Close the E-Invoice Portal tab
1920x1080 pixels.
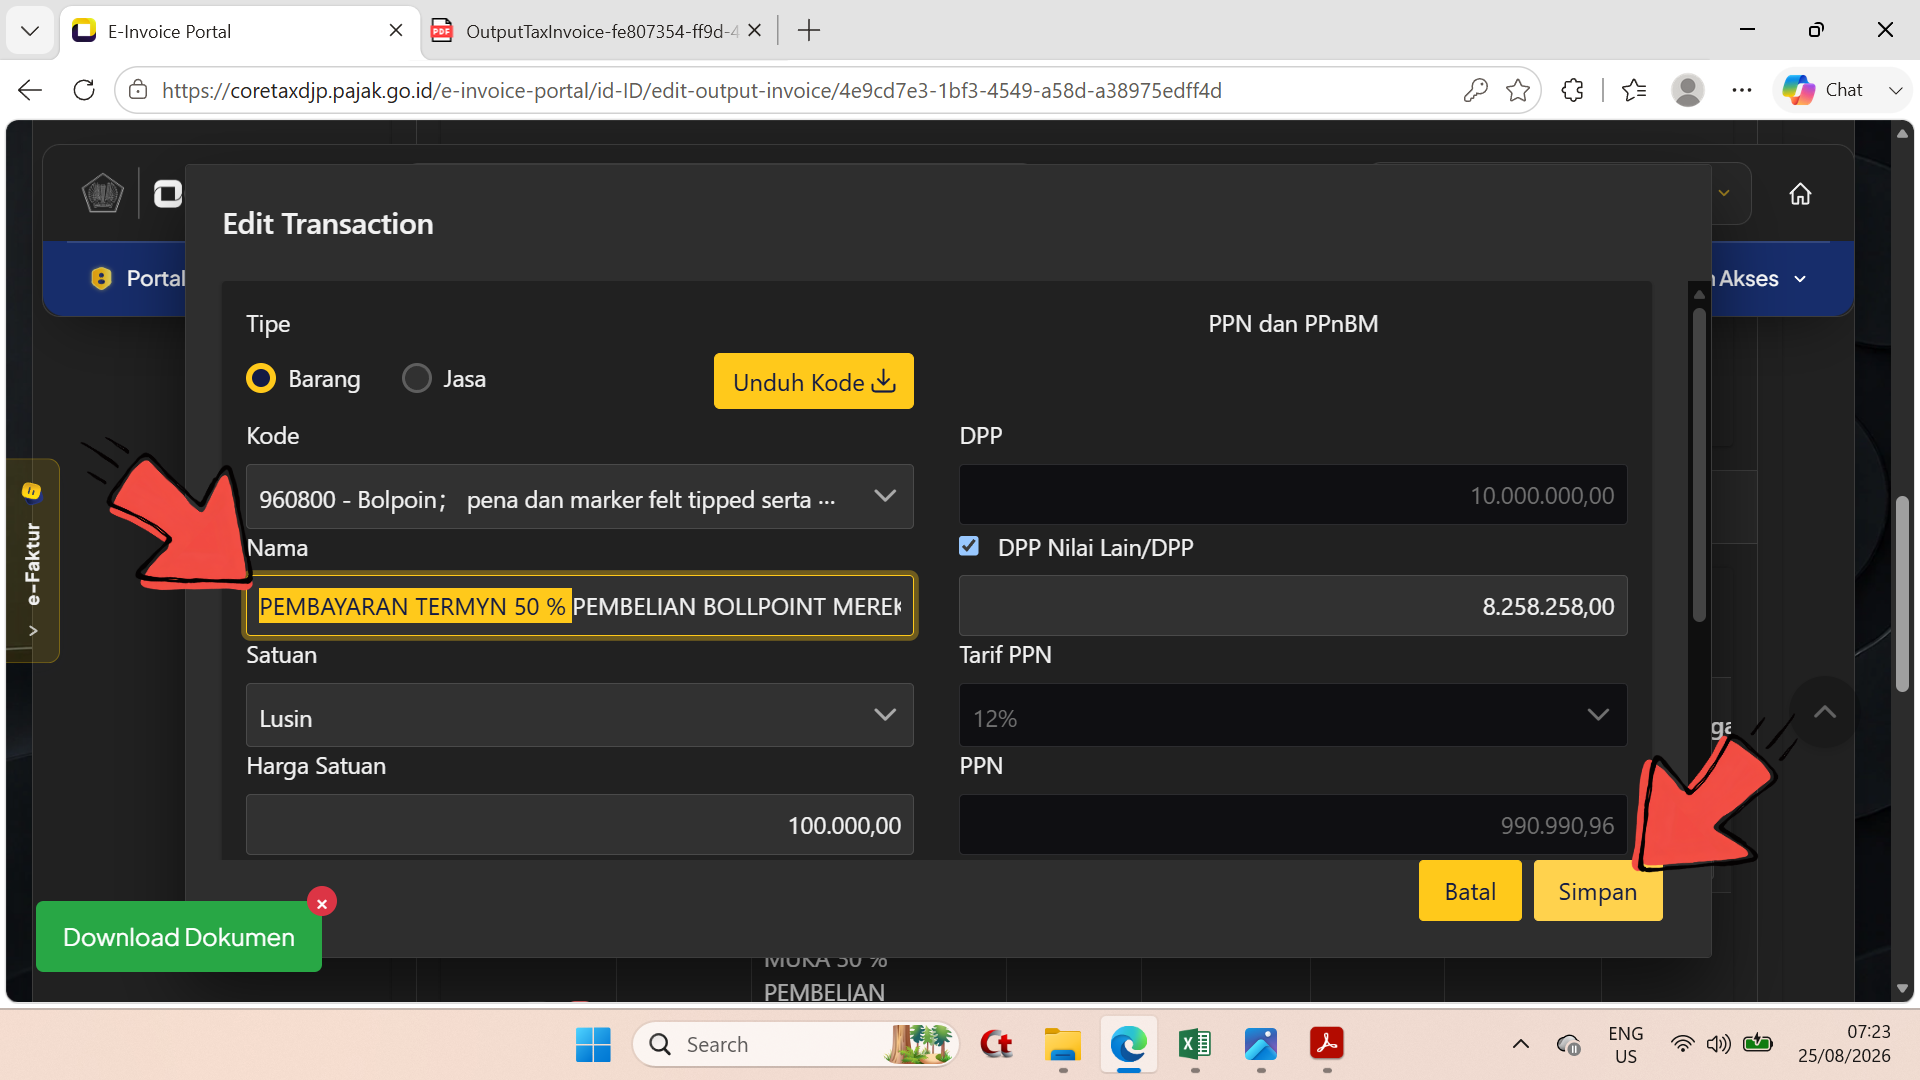(x=396, y=31)
